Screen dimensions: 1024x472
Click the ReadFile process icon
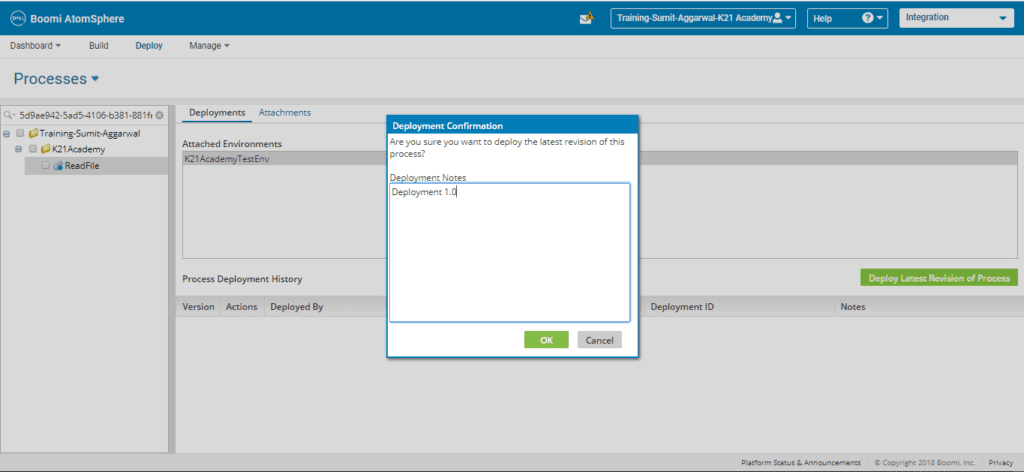tap(58, 166)
